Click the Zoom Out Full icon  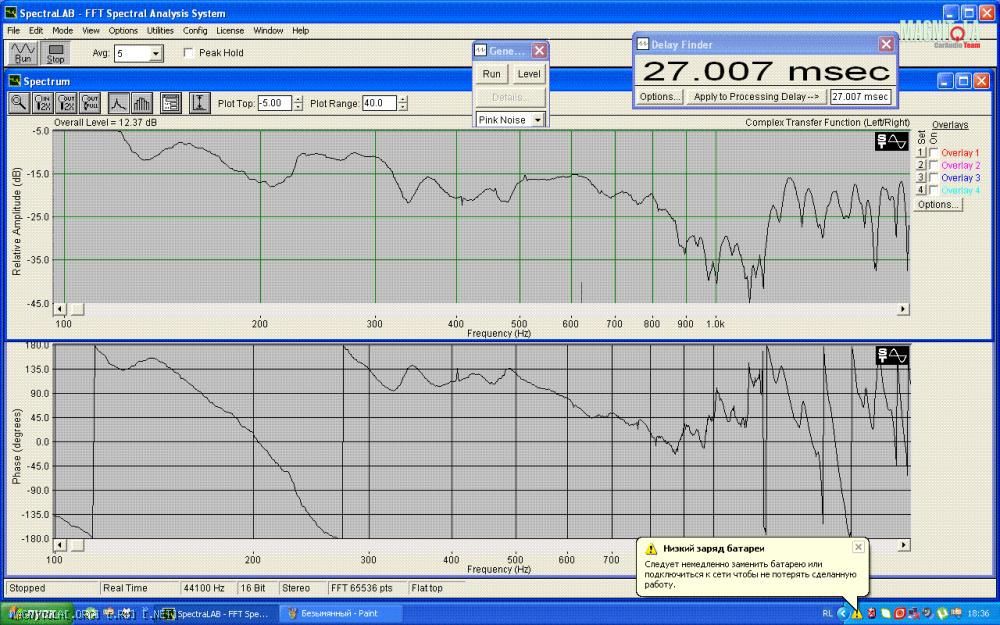coord(91,103)
